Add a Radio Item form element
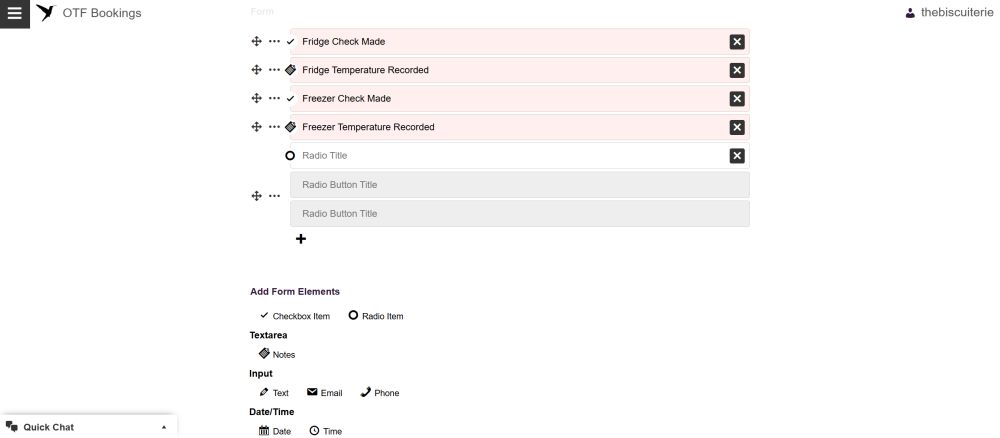The image size is (1000, 438). 376,316
